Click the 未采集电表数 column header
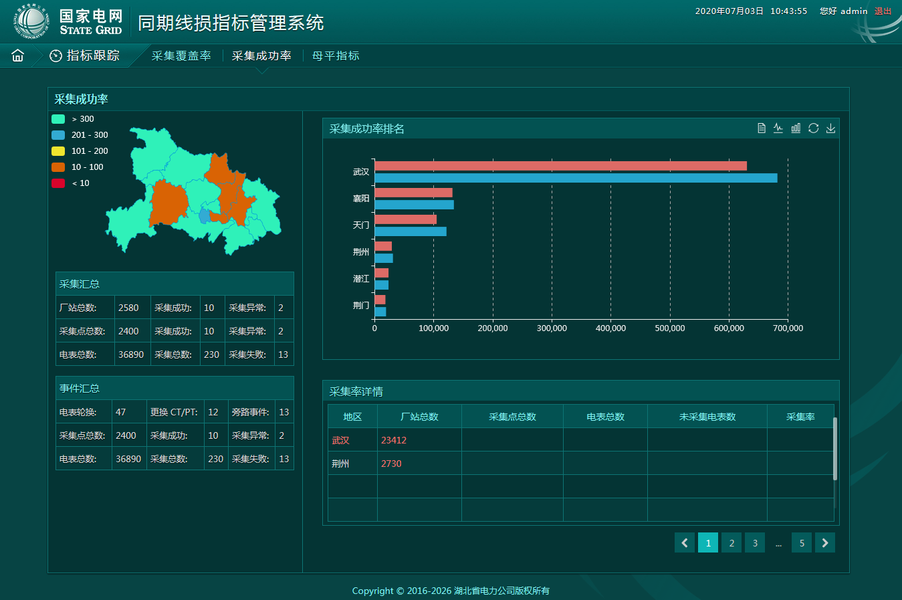902x600 pixels. pos(708,416)
